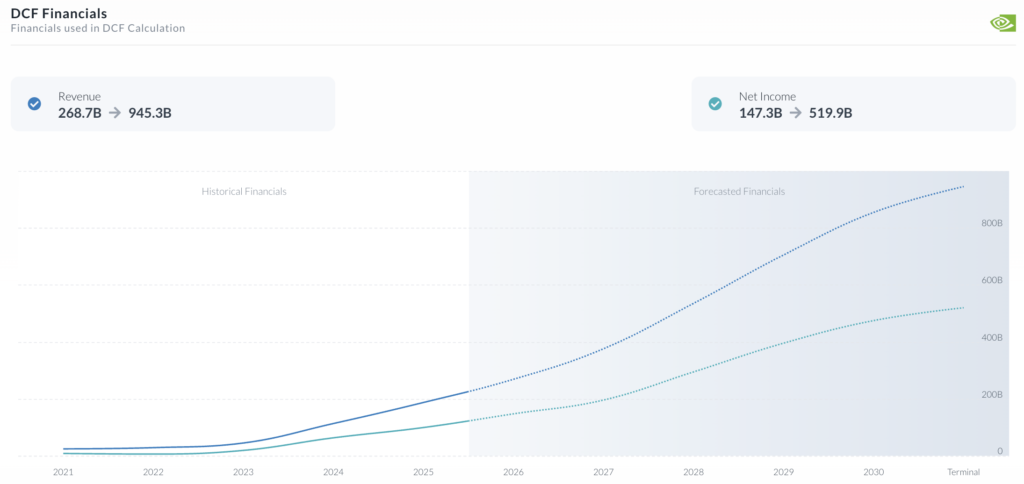Click the 2025 x-axis label

tap(423, 471)
